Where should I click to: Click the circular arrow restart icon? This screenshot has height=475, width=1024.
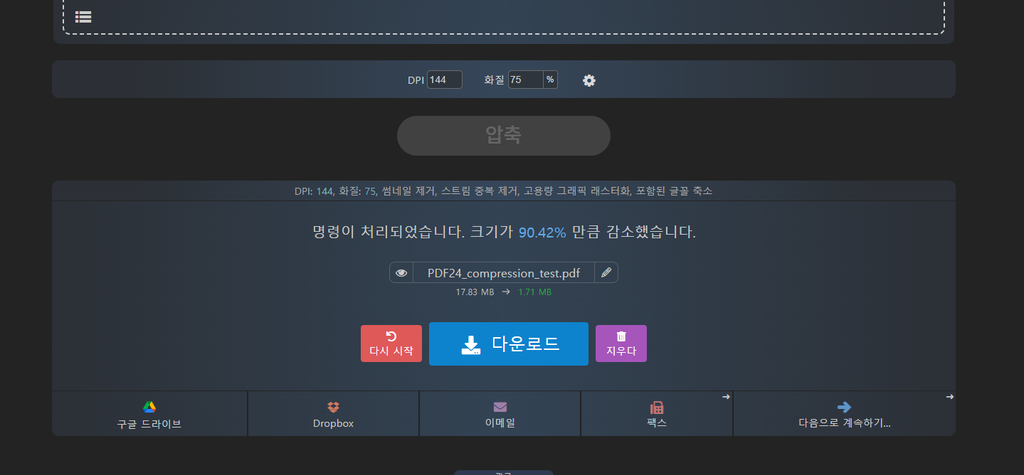391,336
